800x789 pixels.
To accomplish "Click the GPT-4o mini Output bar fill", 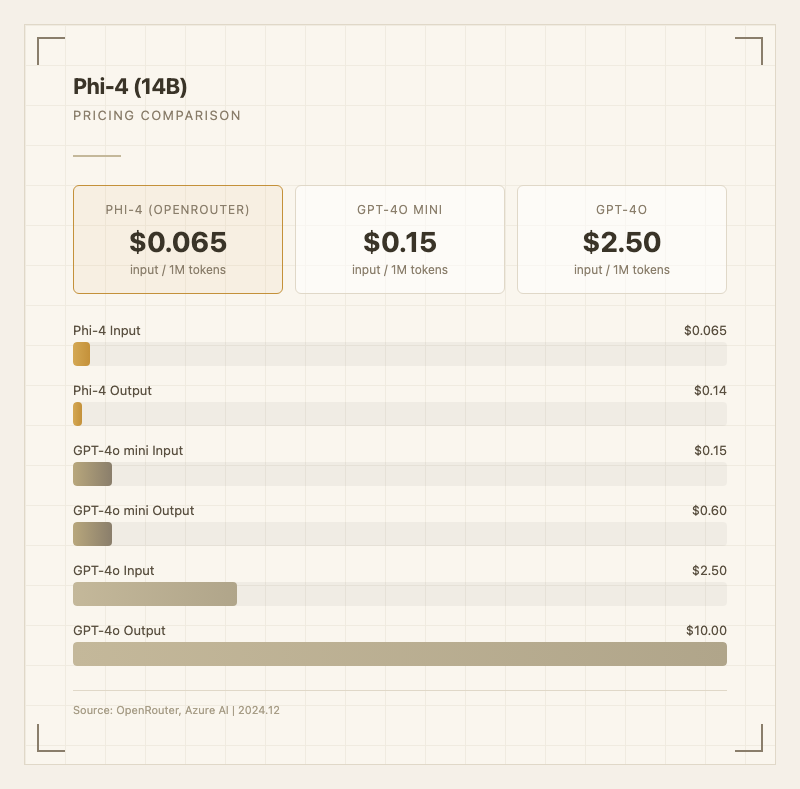I will 92,534.
